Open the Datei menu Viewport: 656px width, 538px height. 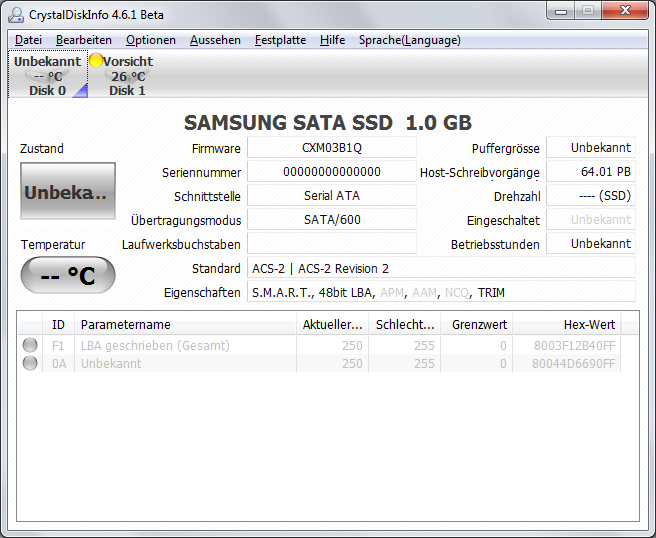pos(28,40)
